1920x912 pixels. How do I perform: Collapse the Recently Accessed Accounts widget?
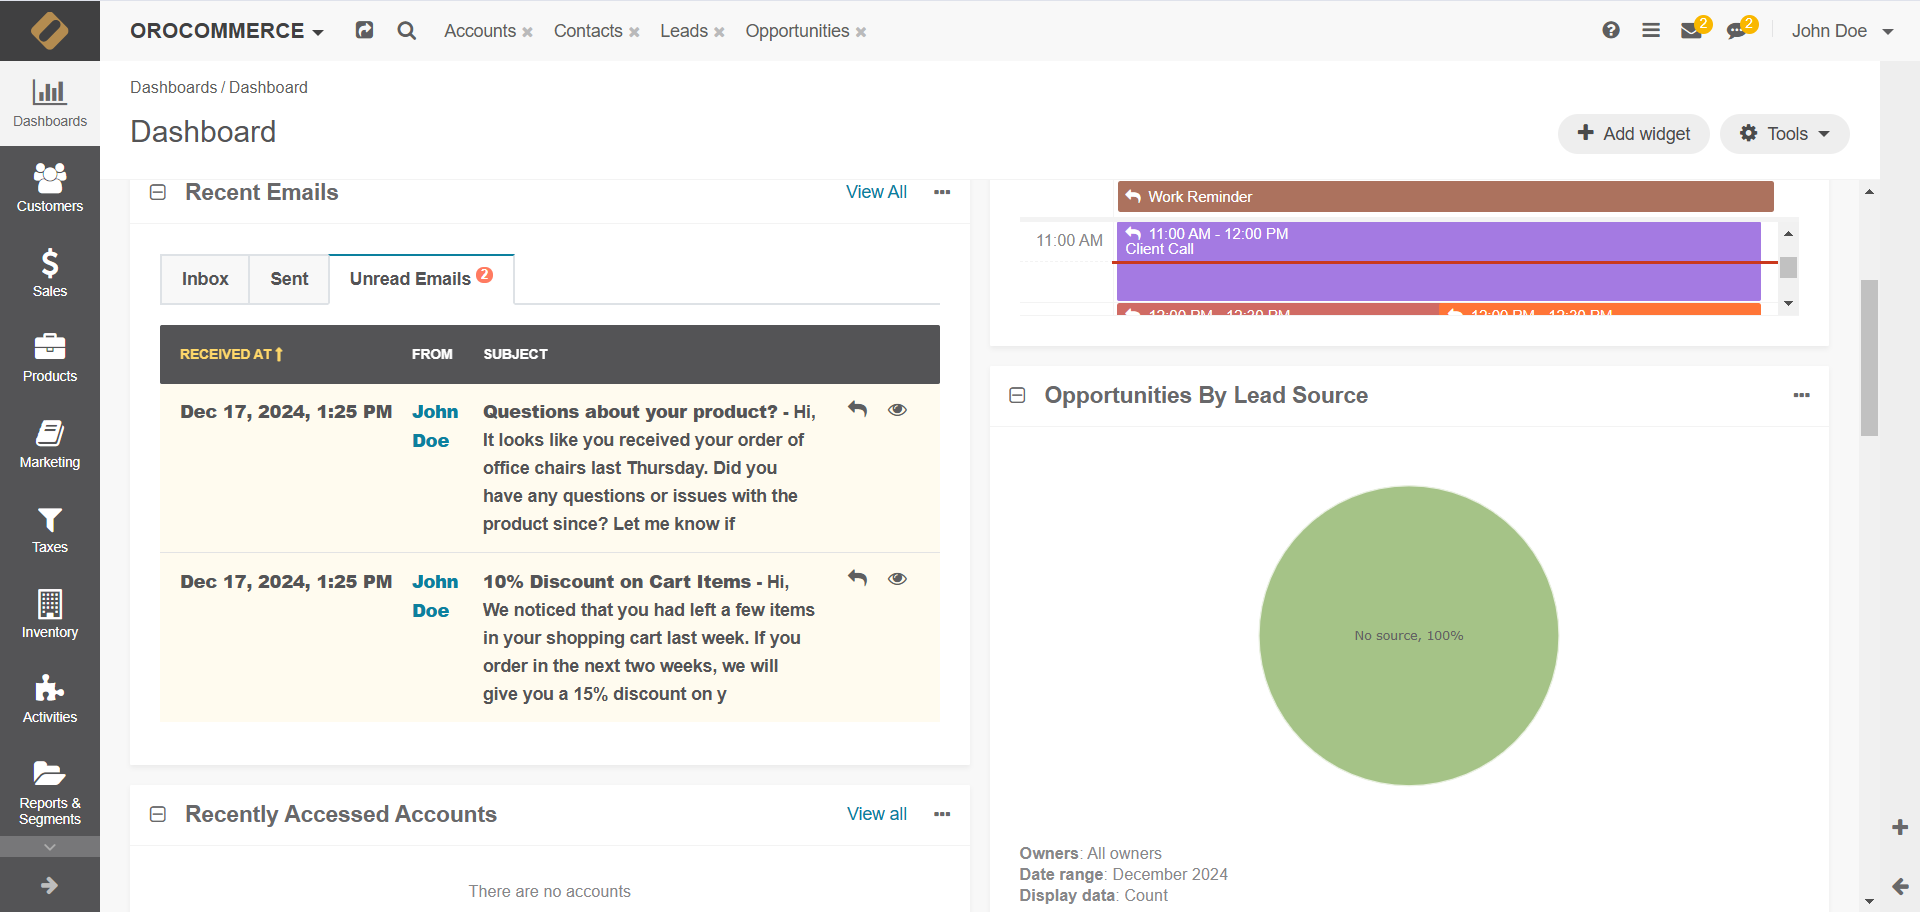pos(158,814)
